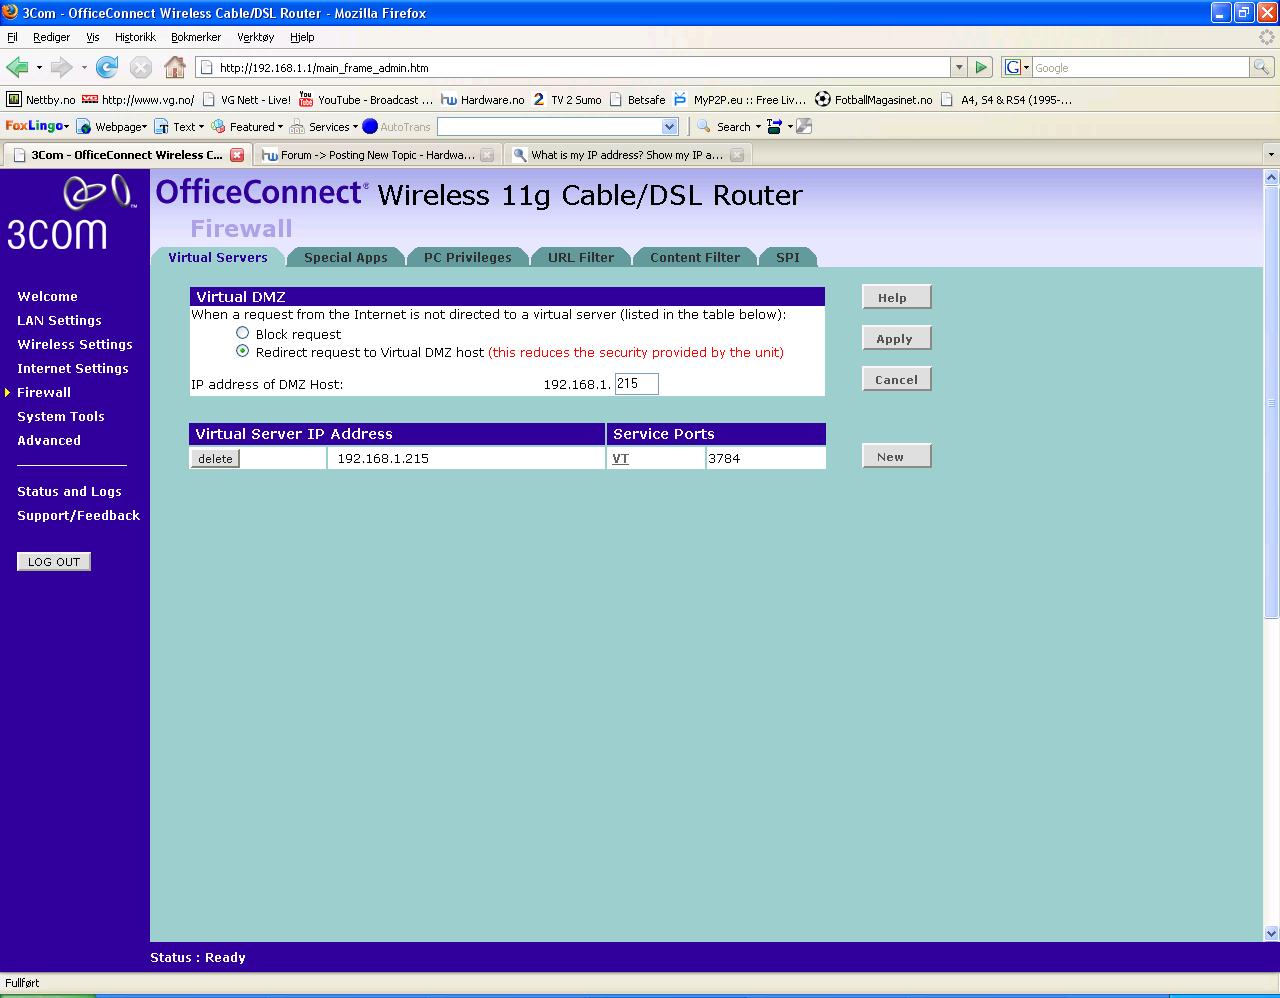Open the list-all-tabs dropdown arrow
The width and height of the screenshot is (1280, 998).
click(1271, 155)
